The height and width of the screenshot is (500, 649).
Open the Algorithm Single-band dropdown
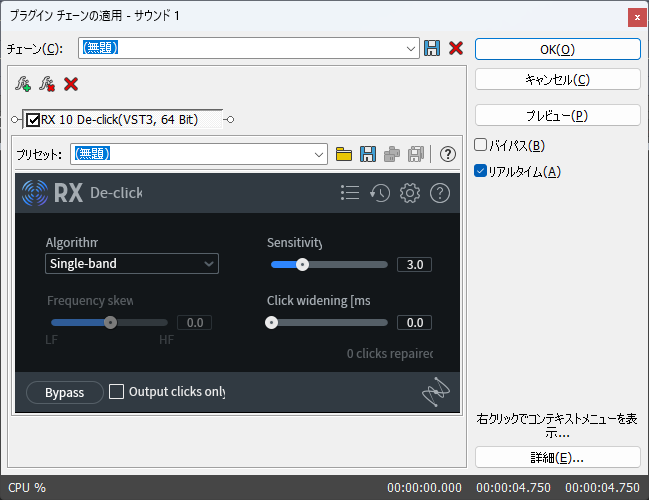tap(132, 264)
